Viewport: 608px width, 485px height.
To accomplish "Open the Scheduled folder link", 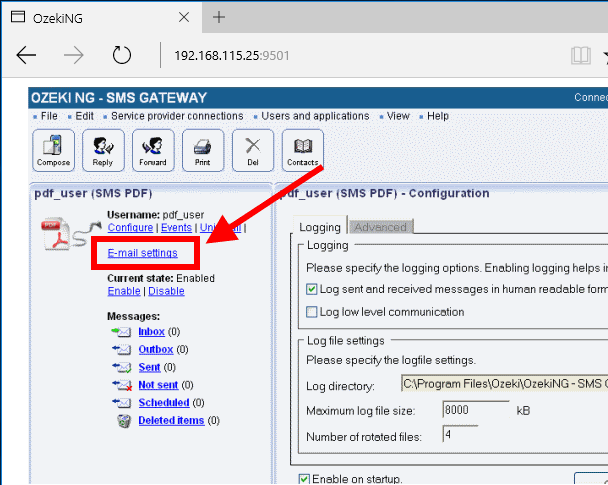I will tap(164, 403).
